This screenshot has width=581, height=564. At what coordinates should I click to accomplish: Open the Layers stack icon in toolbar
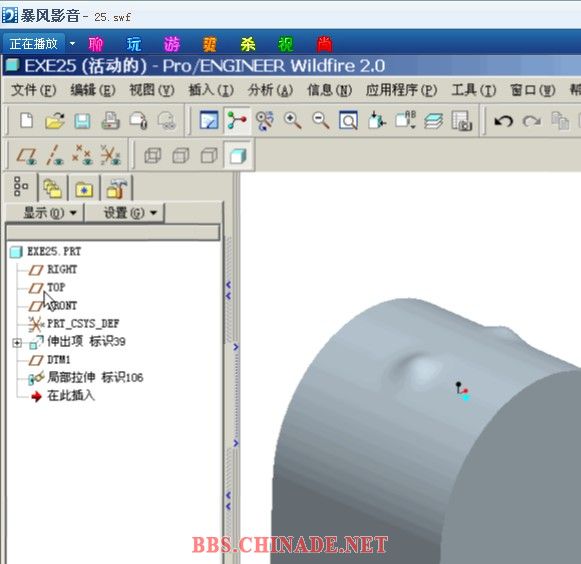433,121
